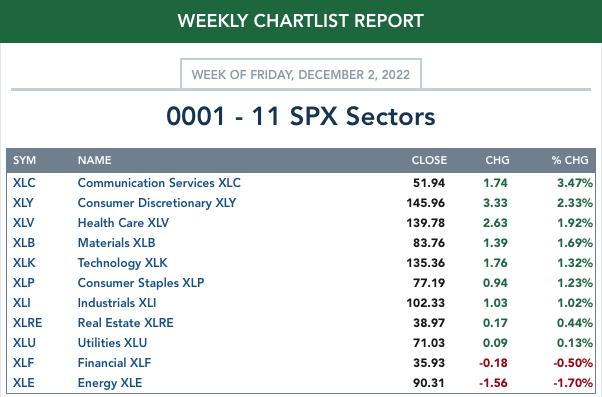Sort by CHG column header
The width and height of the screenshot is (602, 397).
click(497, 160)
